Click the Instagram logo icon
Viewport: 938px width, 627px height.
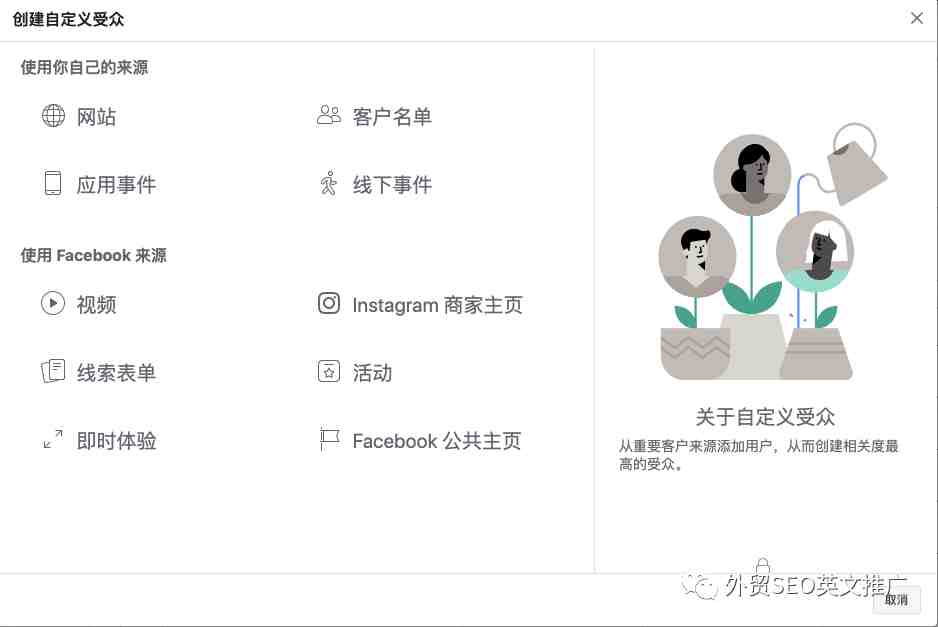click(x=328, y=303)
